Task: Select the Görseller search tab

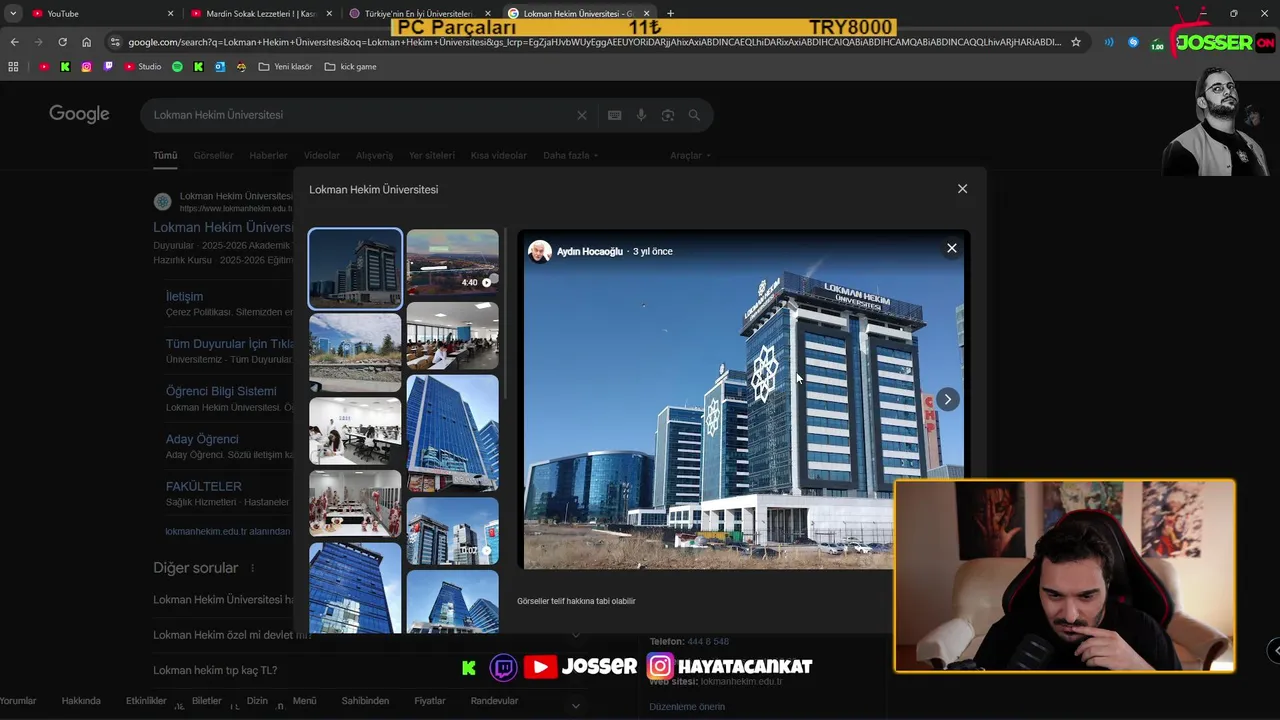Action: click(213, 155)
